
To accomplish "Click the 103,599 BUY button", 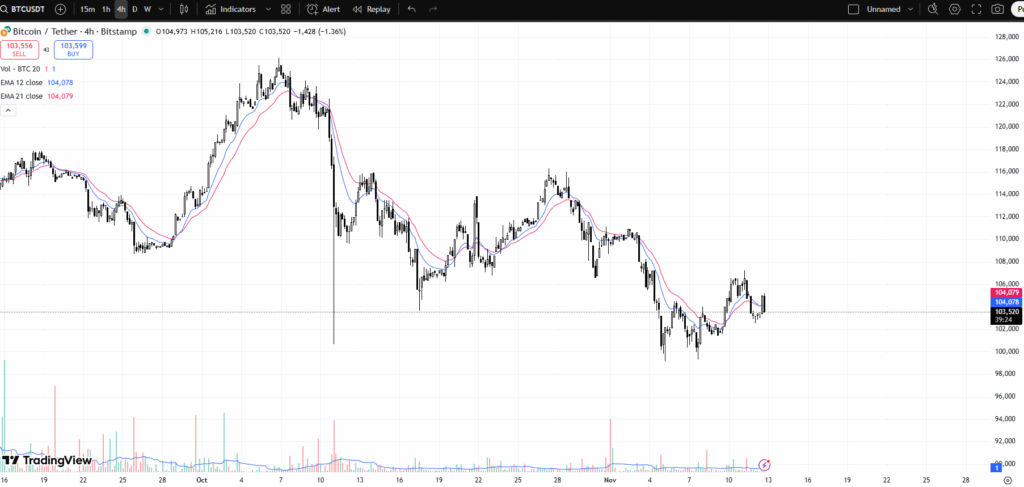I will (x=73, y=48).
